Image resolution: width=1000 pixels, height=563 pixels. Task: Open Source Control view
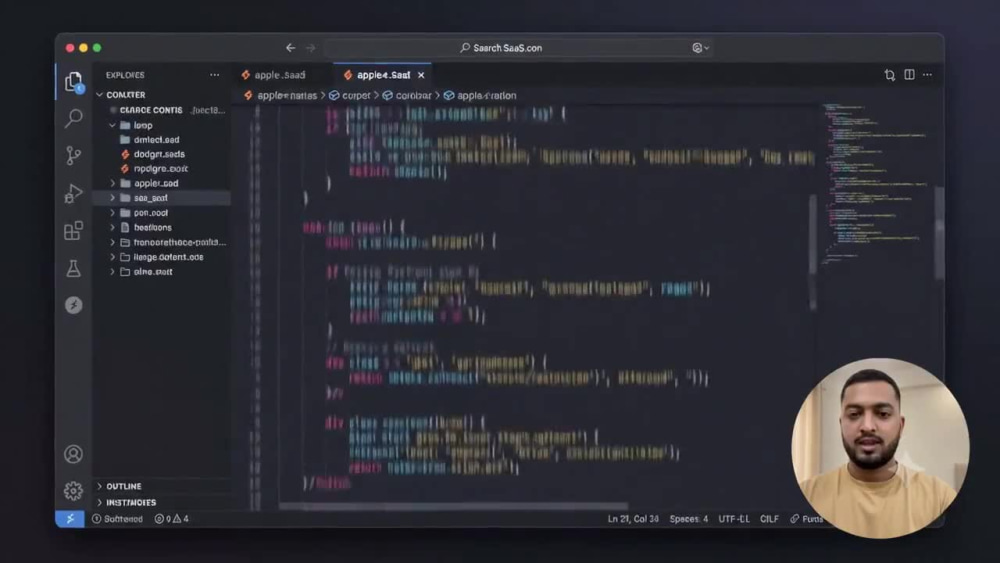(73, 156)
